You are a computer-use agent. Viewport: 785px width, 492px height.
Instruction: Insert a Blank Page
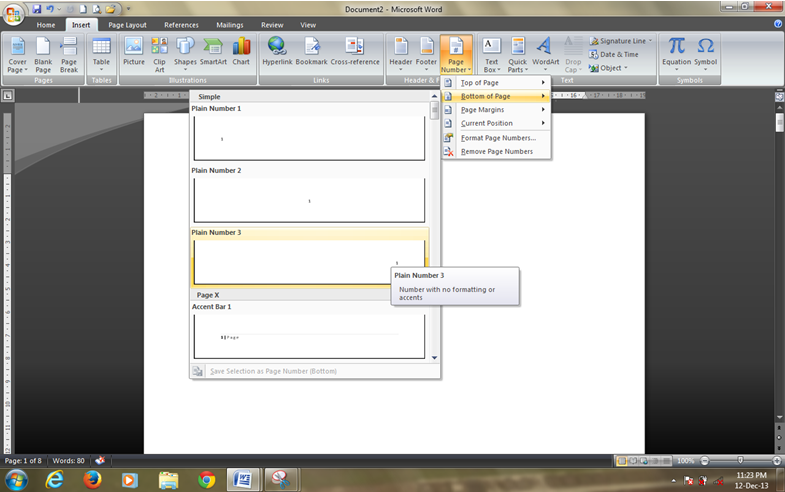(x=43, y=55)
